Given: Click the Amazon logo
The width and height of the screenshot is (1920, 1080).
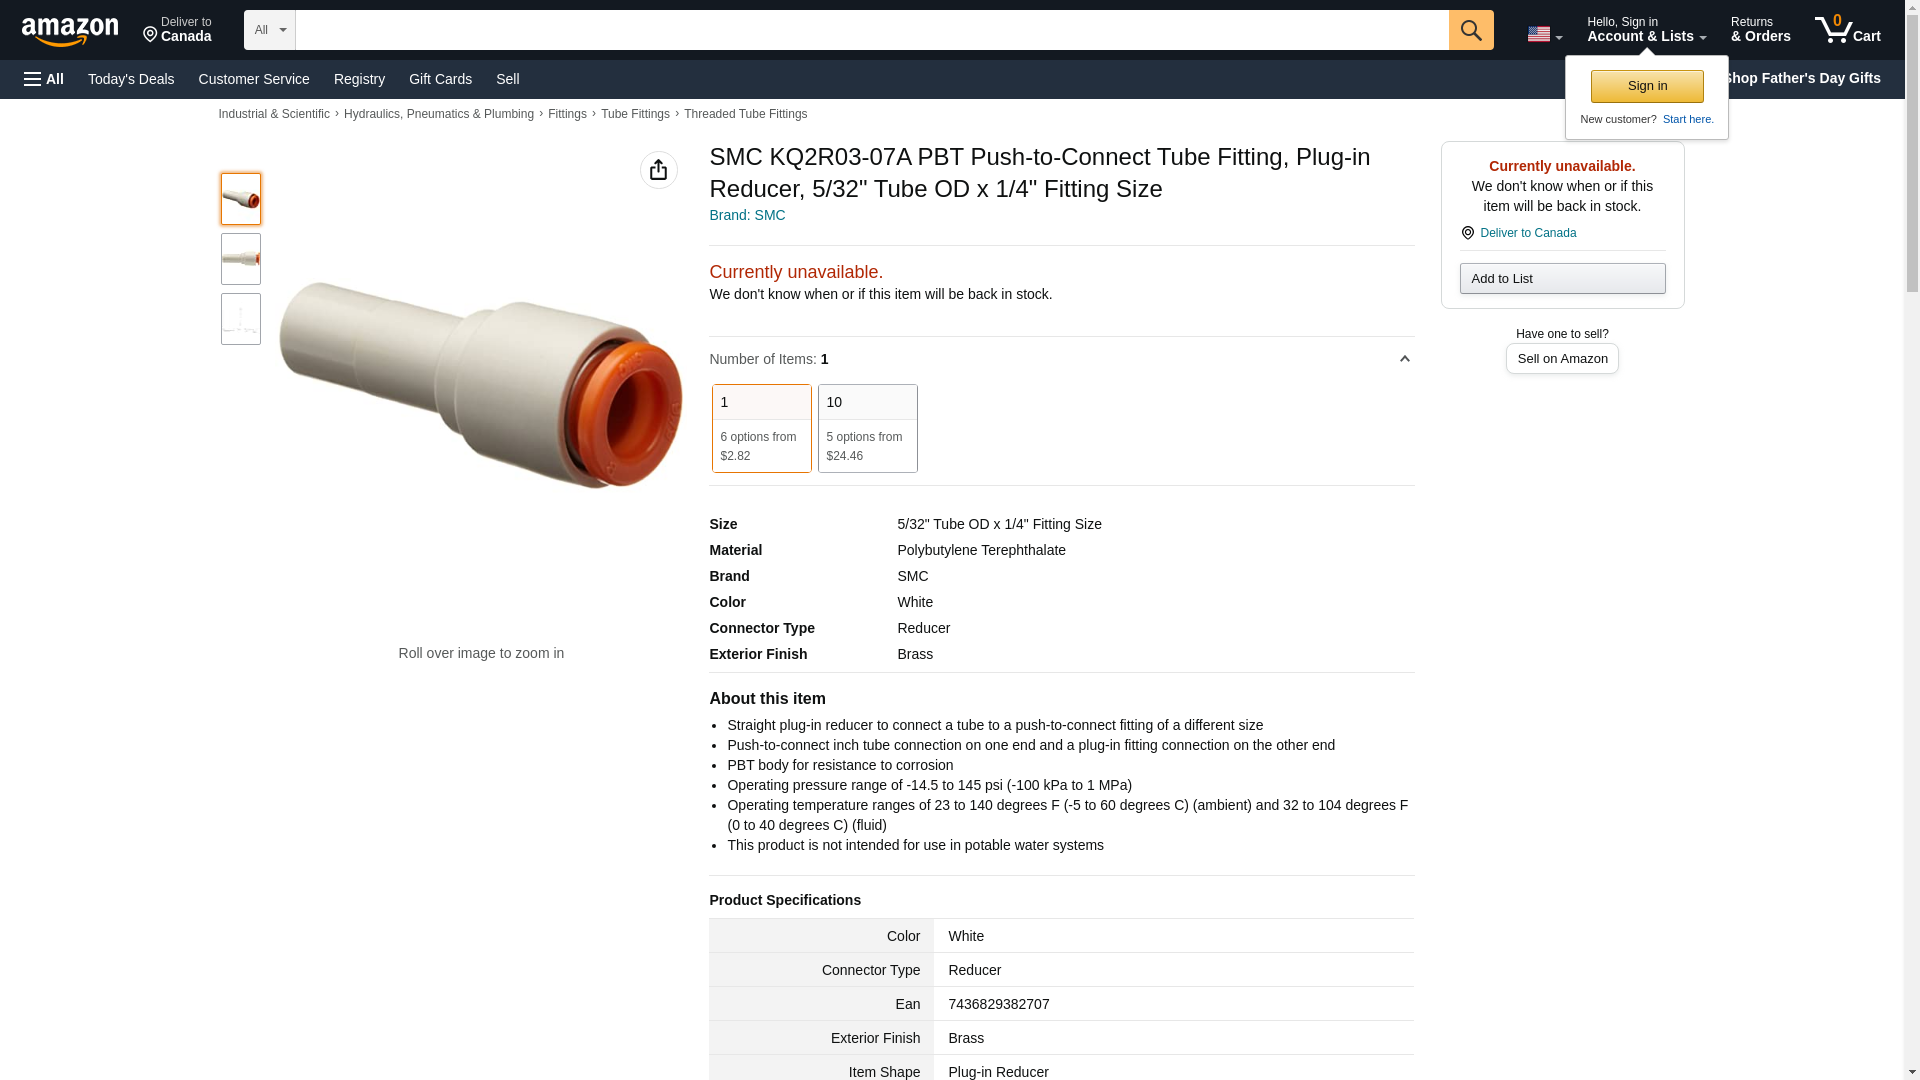Looking at the screenshot, I should [x=70, y=31].
